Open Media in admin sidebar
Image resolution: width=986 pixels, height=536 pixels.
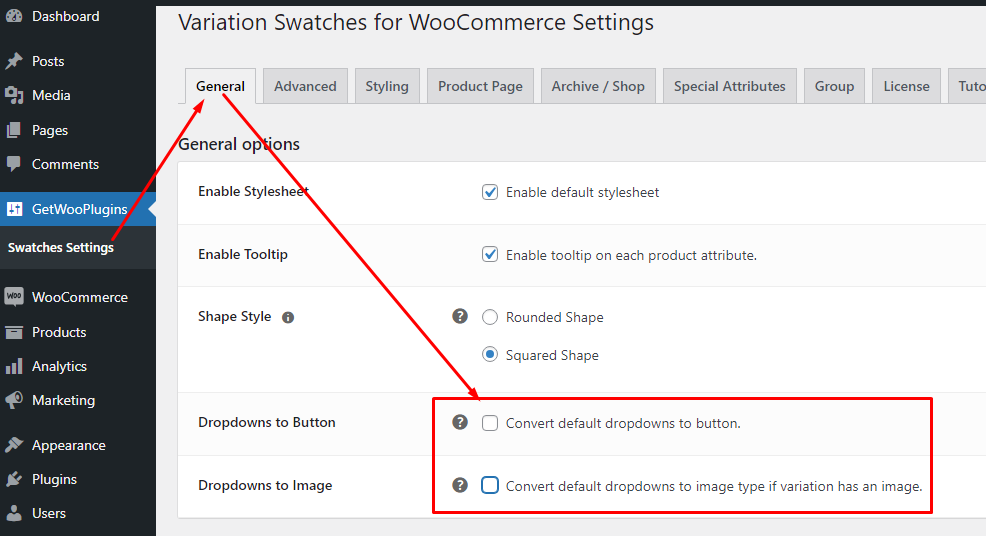pos(51,95)
